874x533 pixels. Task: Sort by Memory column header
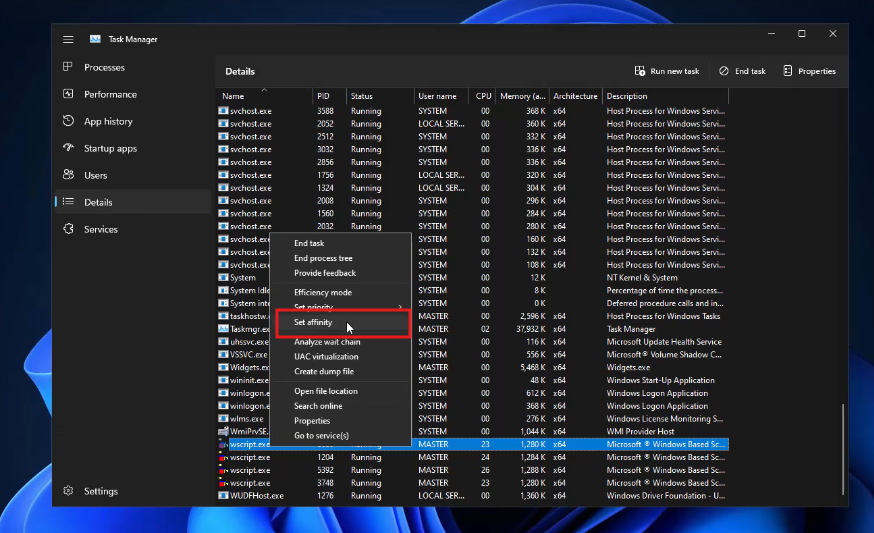[x=522, y=96]
